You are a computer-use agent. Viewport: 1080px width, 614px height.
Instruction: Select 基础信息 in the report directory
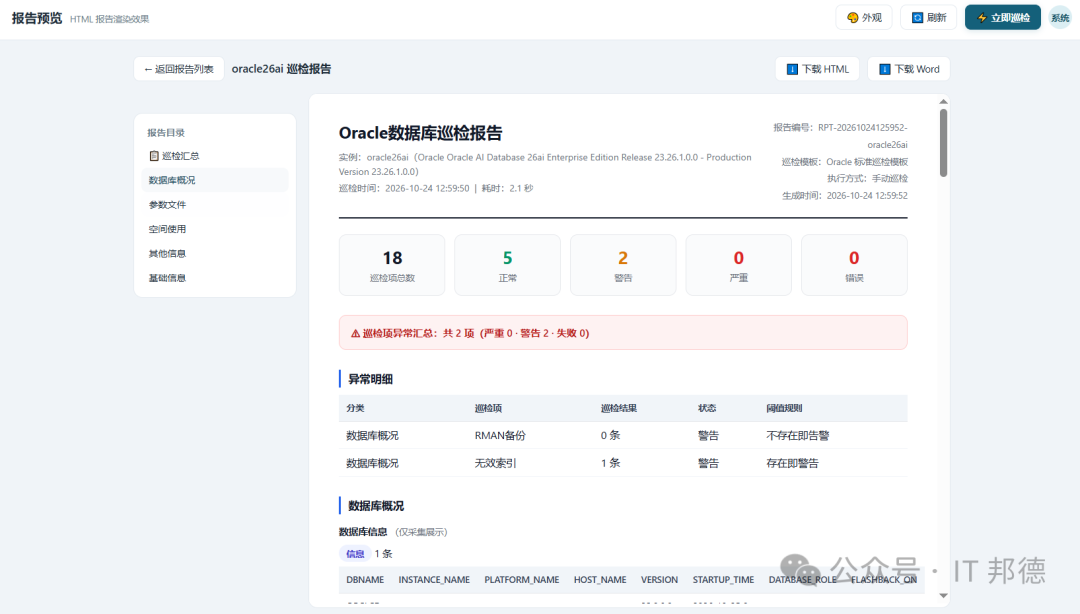215,278
